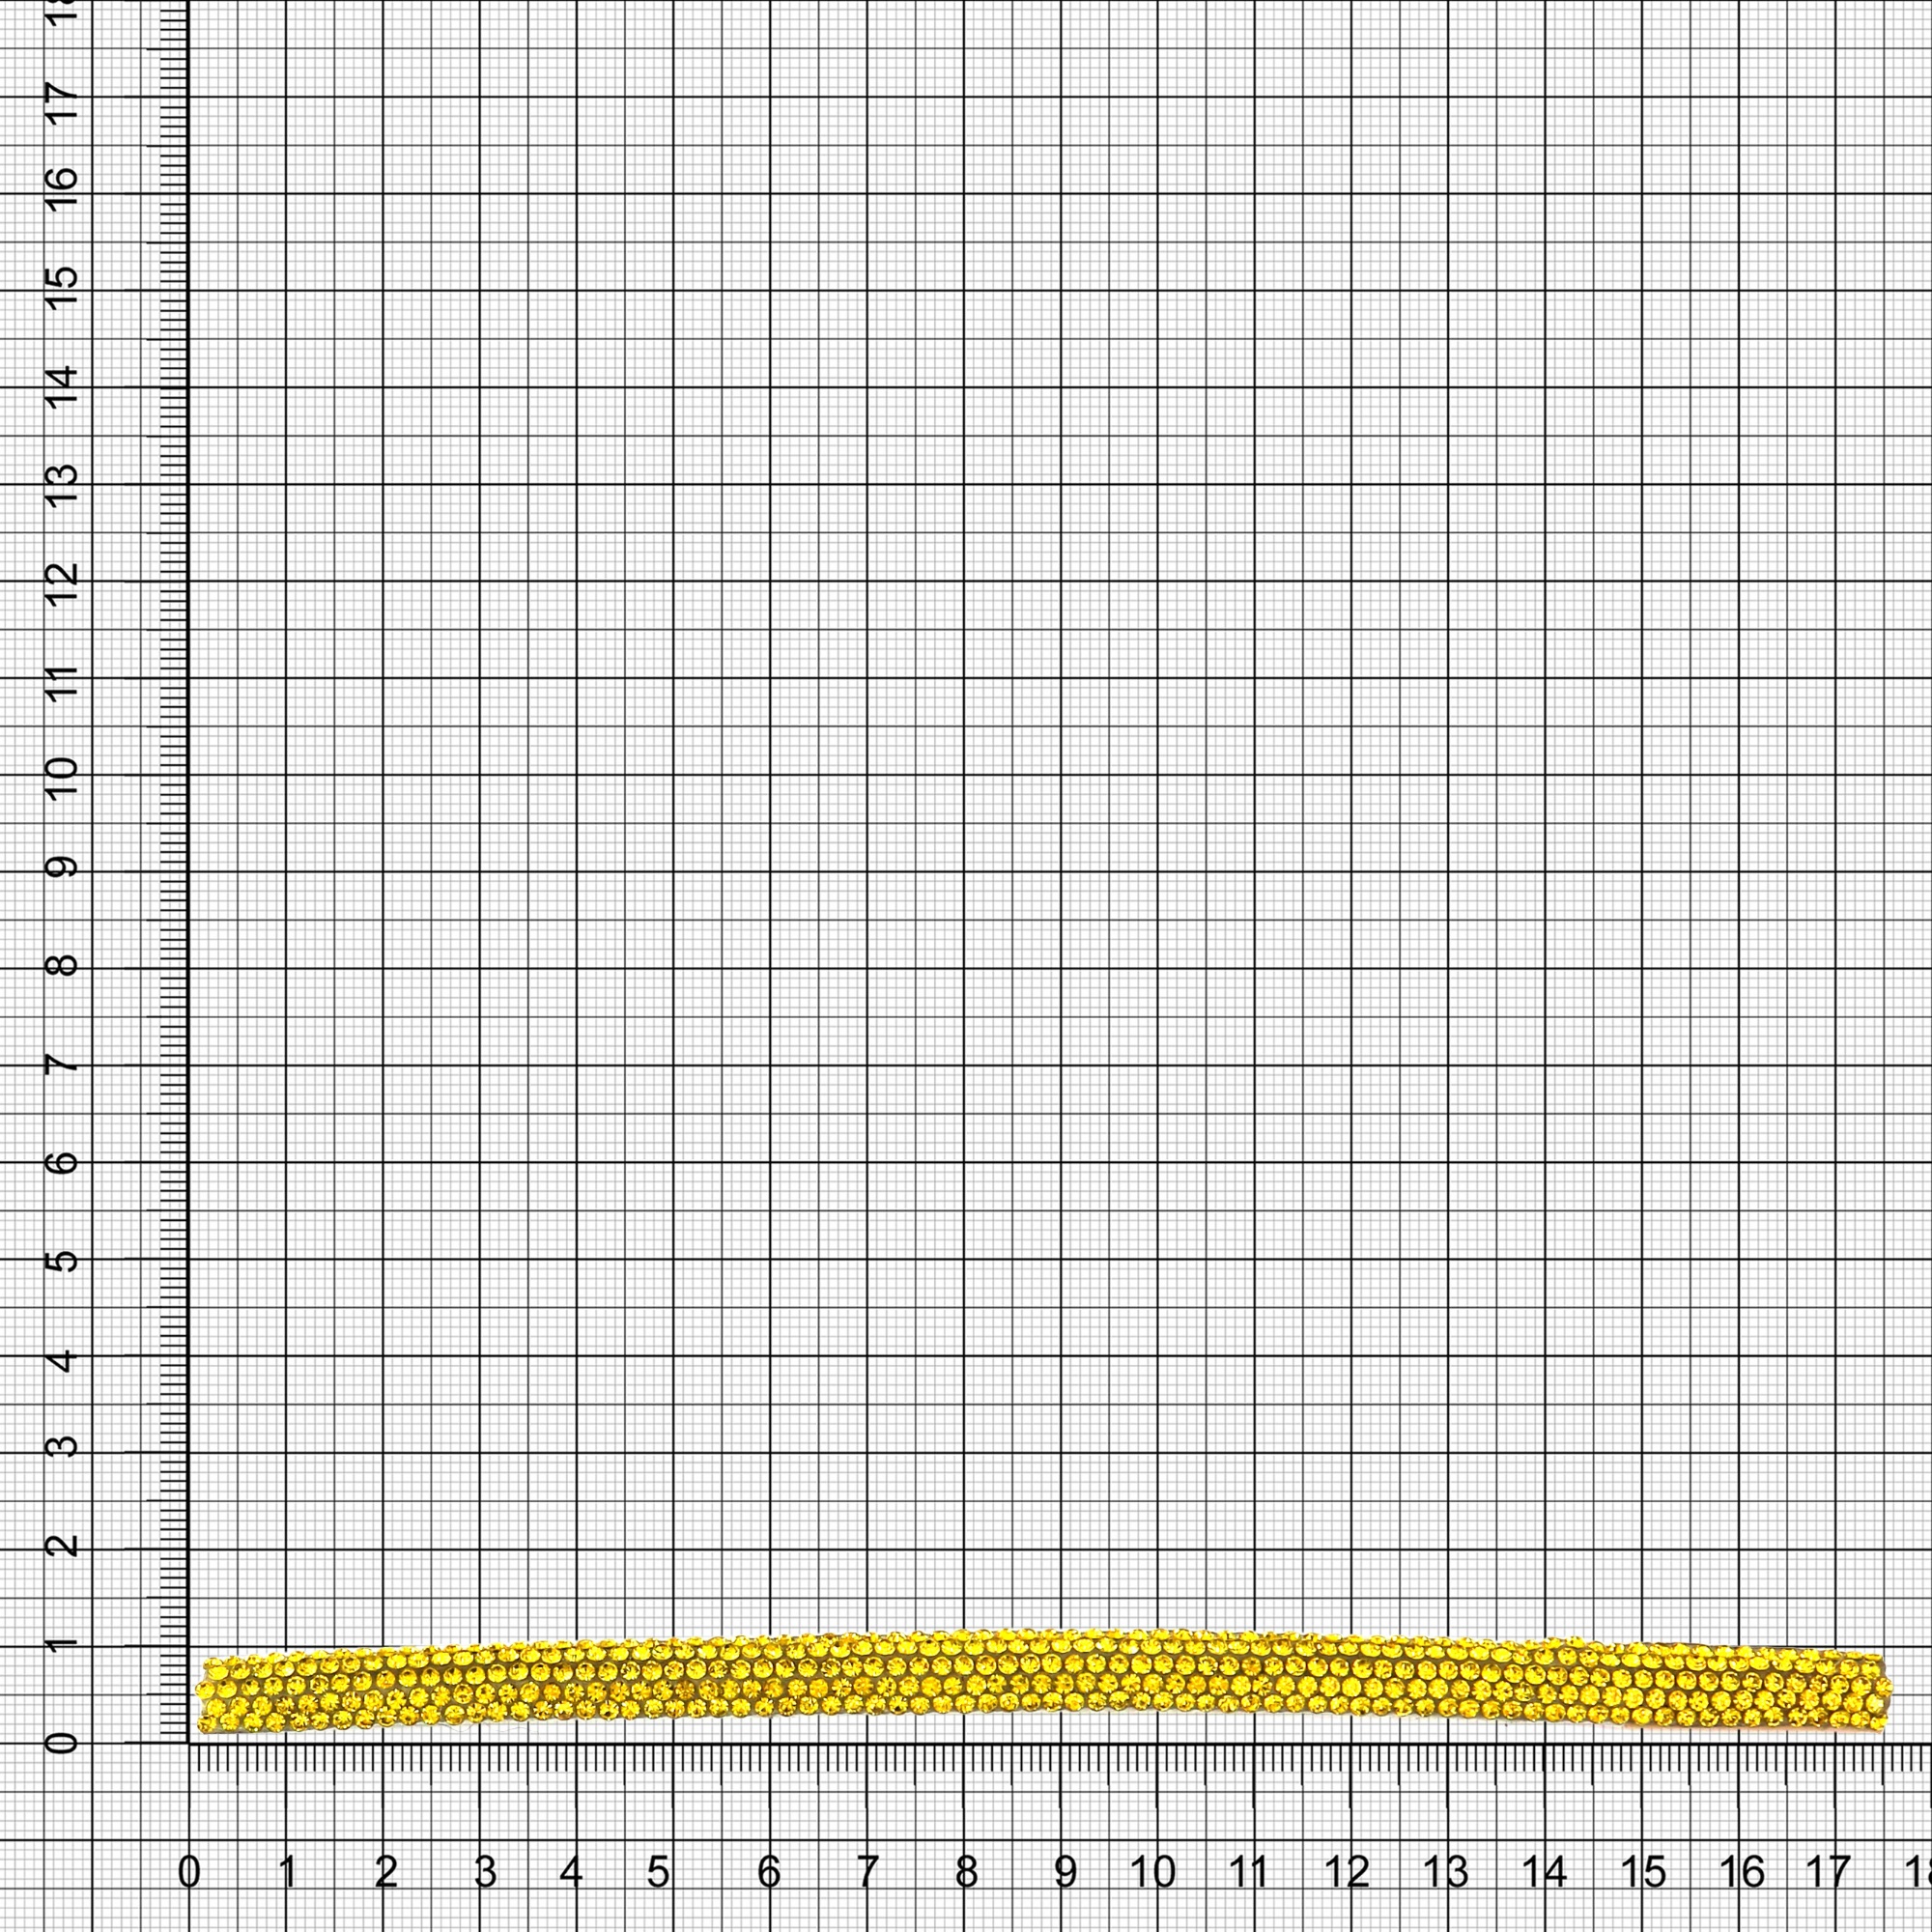Select number 10 on the vertical ruler
Screen dimensions: 1932x1932
pyautogui.click(x=62, y=777)
